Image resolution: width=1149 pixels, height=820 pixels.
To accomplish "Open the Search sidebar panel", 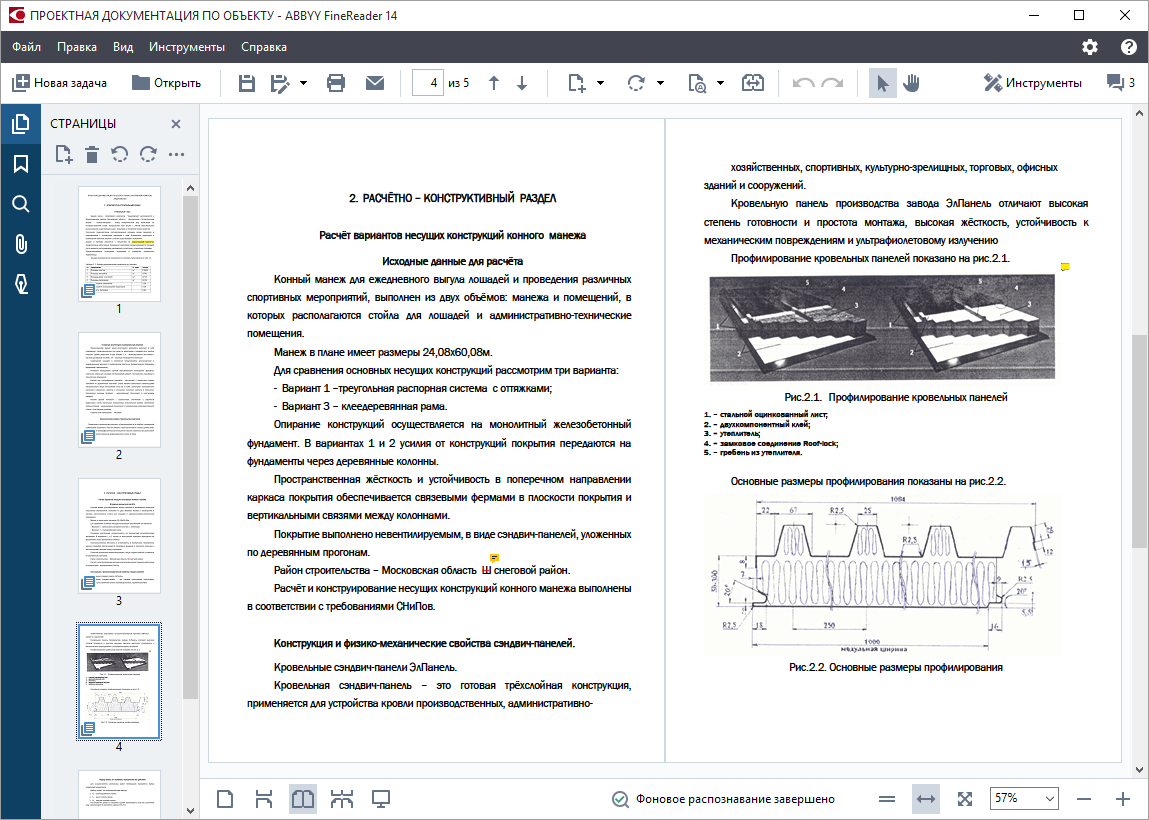I will pyautogui.click(x=21, y=204).
